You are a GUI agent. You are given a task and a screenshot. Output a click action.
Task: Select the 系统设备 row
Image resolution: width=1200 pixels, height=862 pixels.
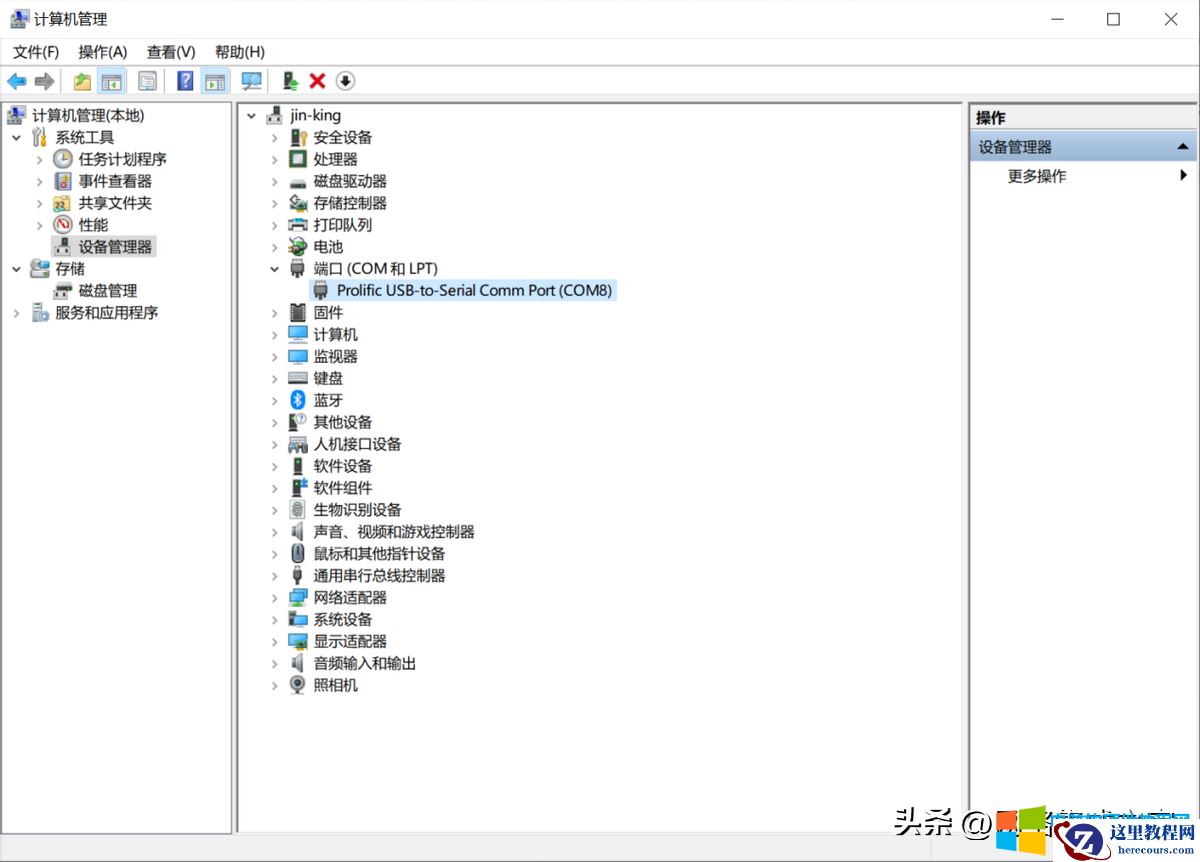(x=343, y=620)
